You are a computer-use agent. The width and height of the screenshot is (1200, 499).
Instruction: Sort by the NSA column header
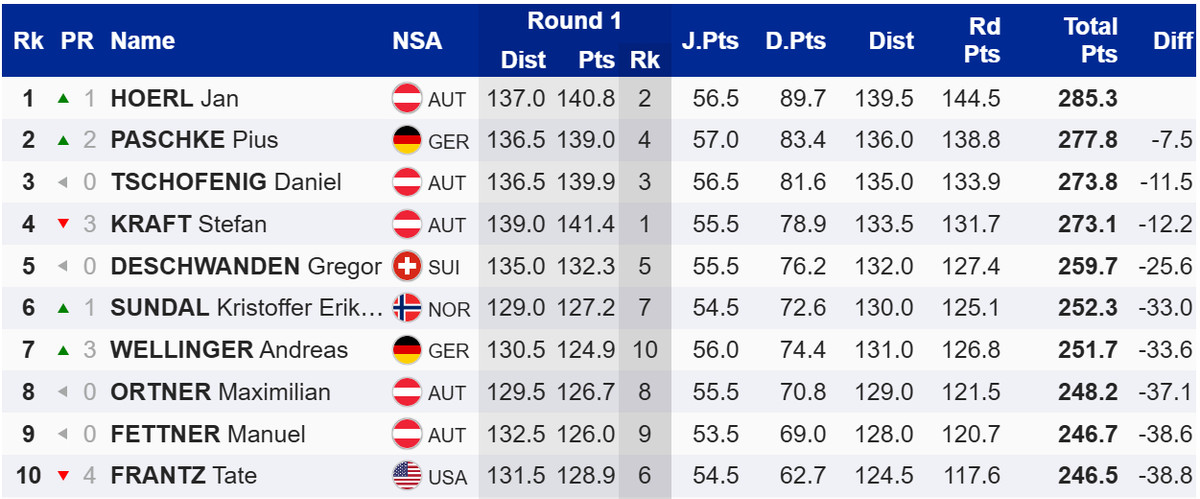417,41
